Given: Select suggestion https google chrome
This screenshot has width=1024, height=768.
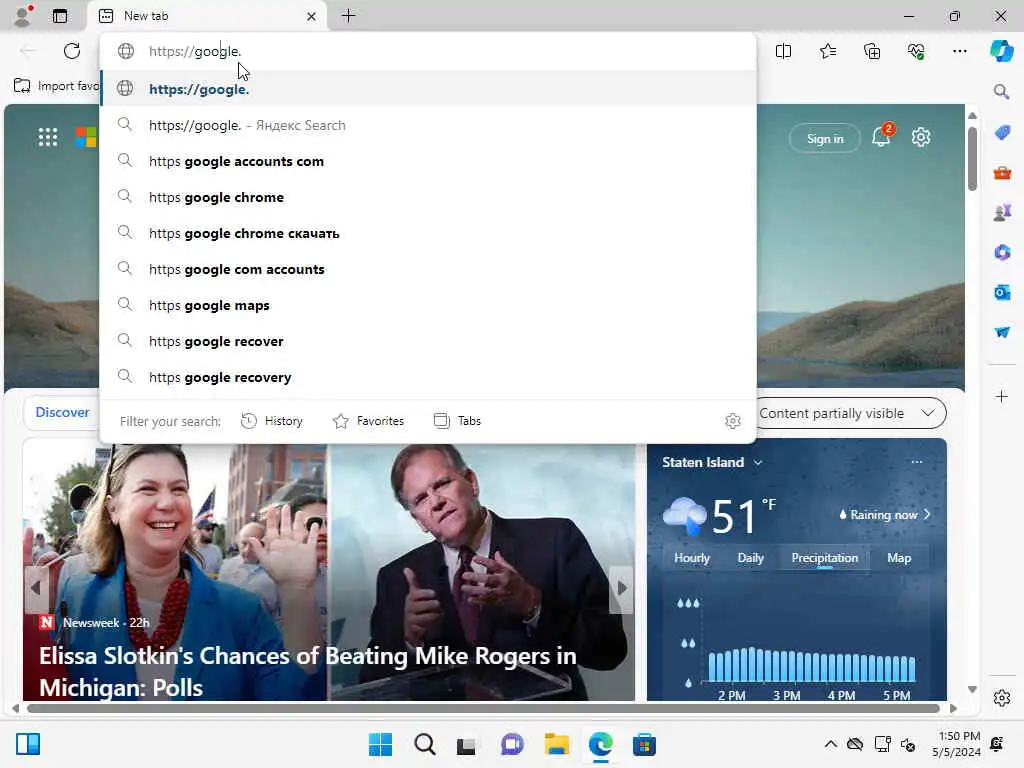Looking at the screenshot, I should 428,197.
